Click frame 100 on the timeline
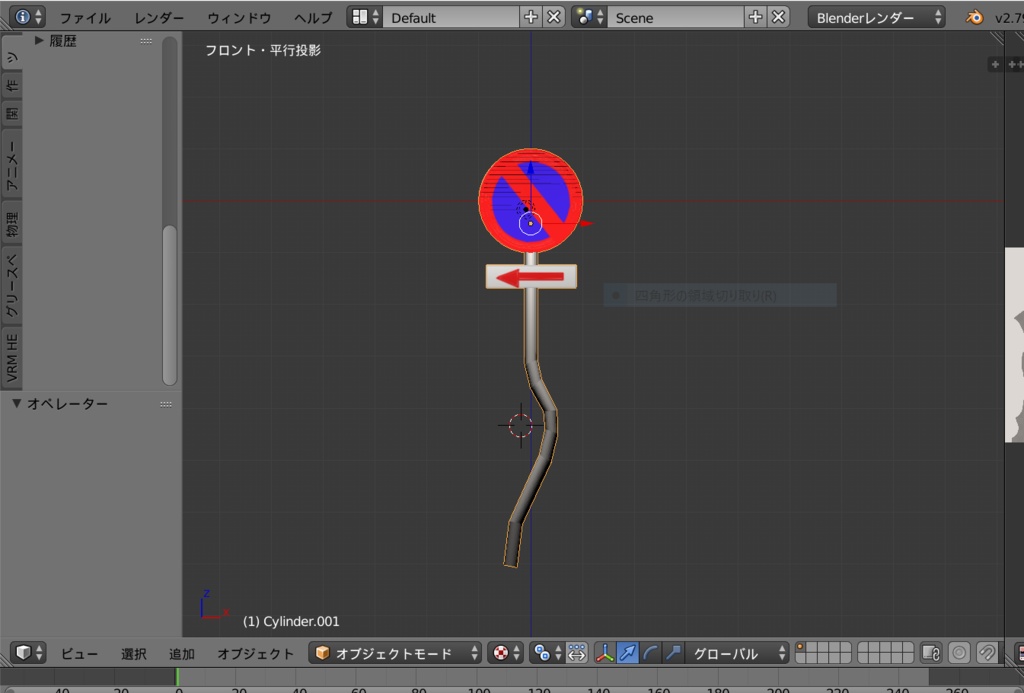Screen dimensions: 1024x693 coord(479,688)
